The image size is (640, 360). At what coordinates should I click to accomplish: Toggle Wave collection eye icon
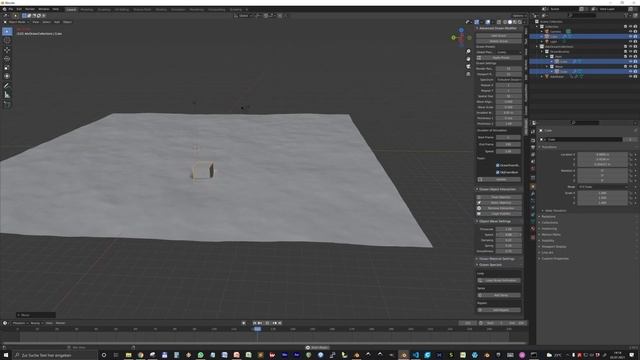pos(630,66)
